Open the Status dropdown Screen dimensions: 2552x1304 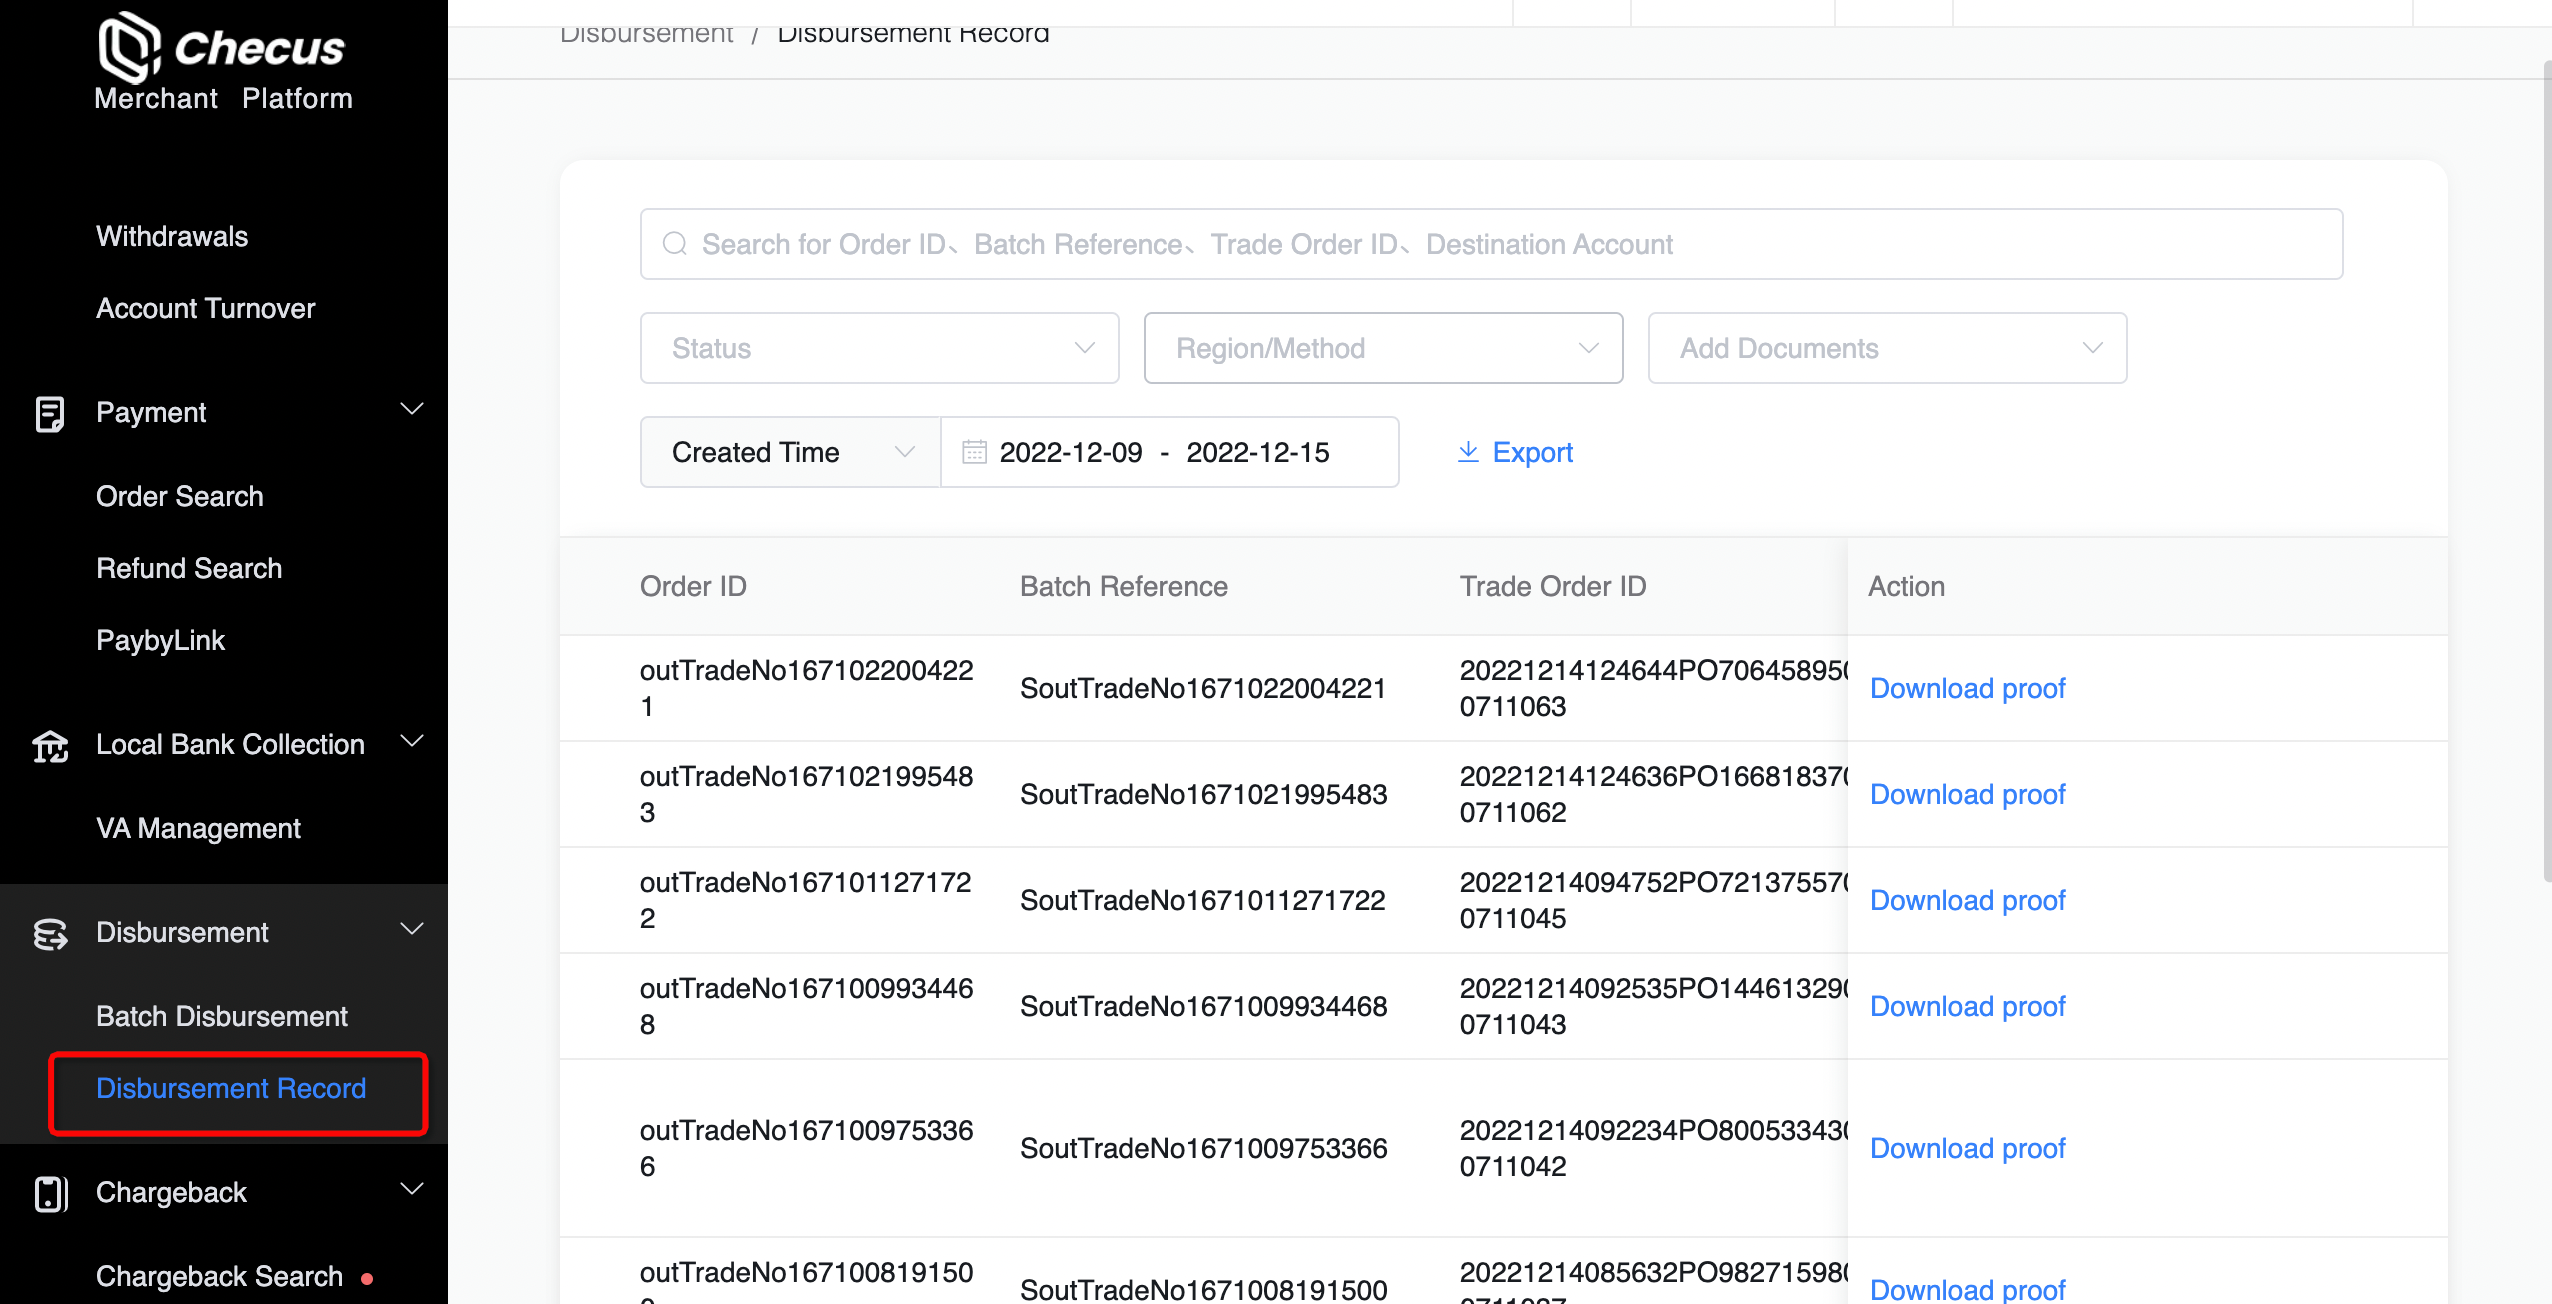[879, 348]
